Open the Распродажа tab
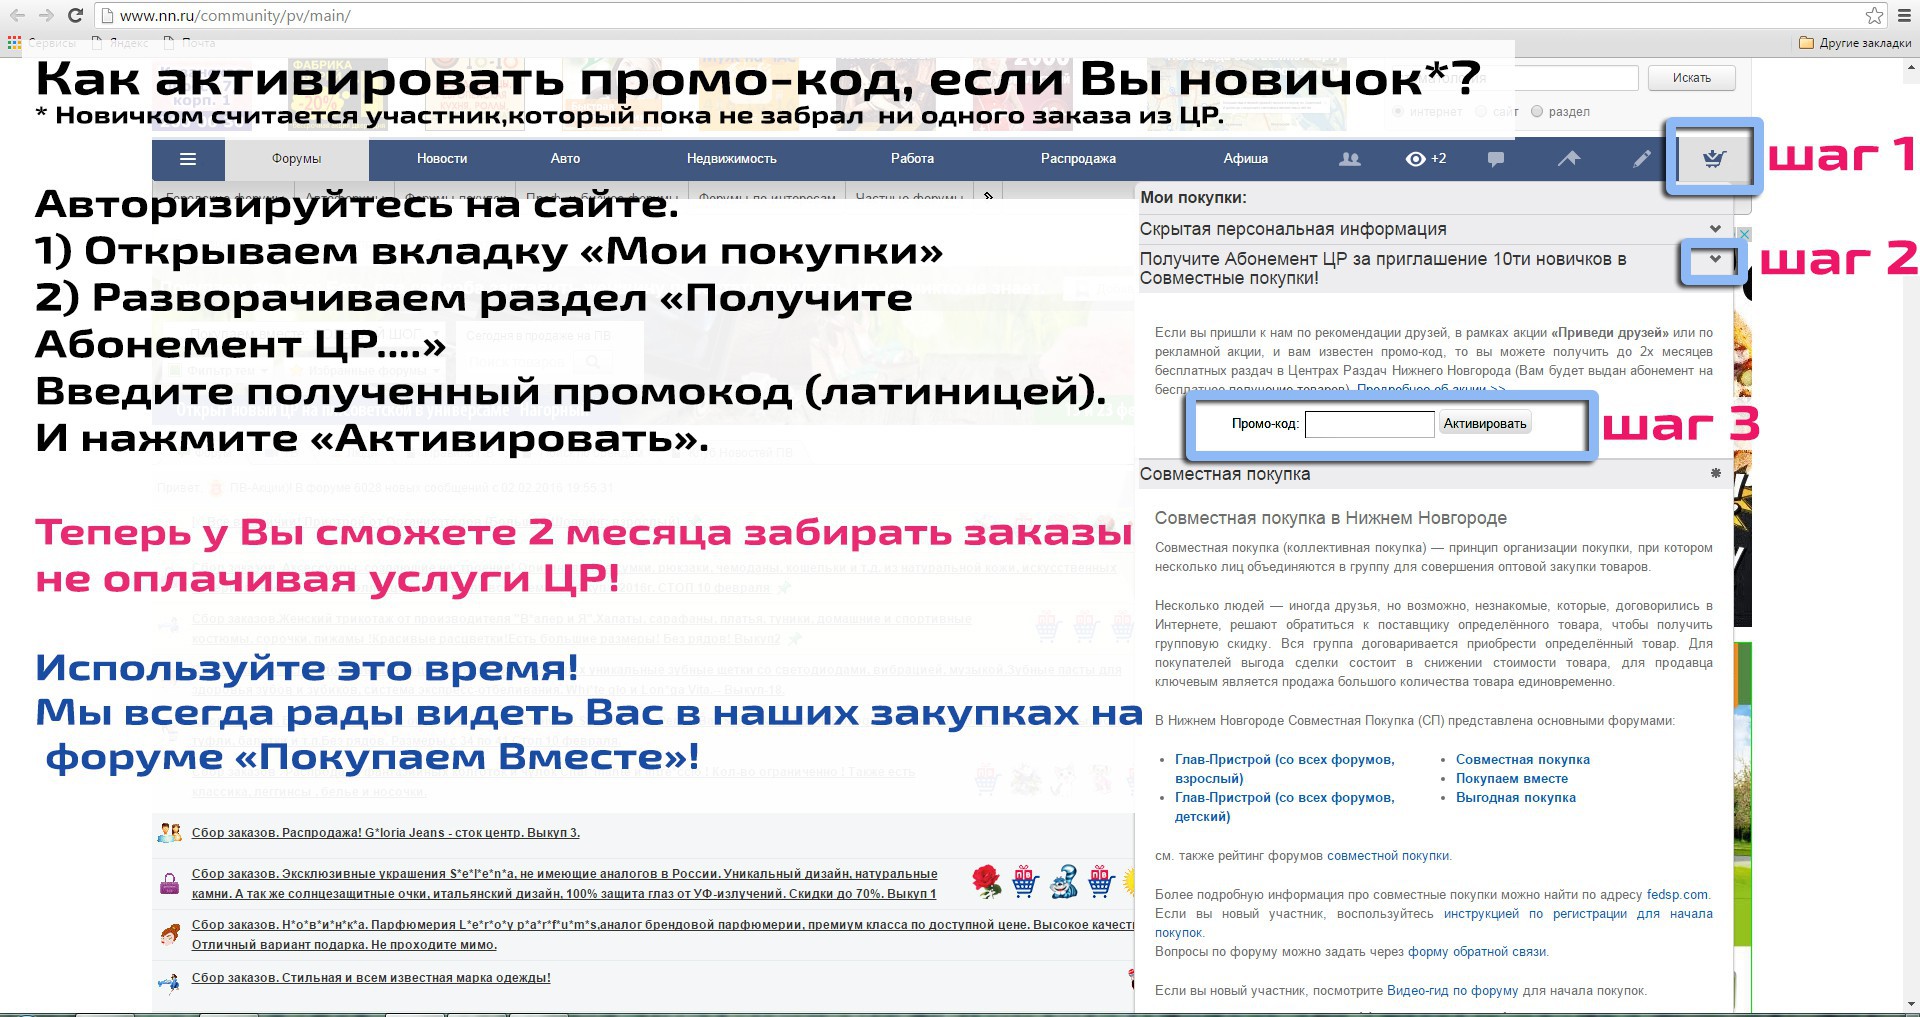This screenshot has width=1920, height=1017. (1078, 159)
